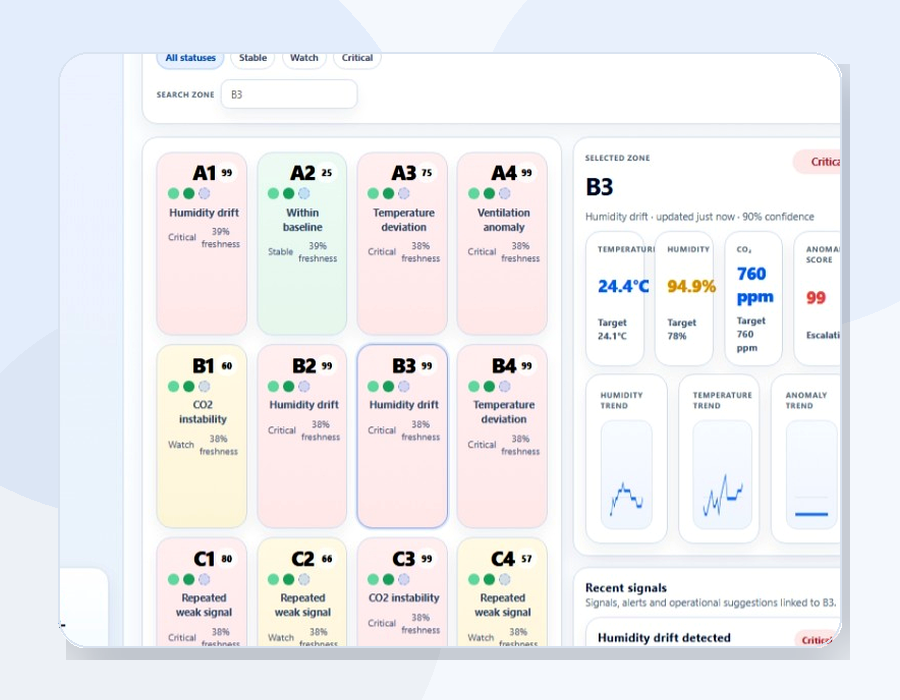Click the anomaly score badge 75 on A3
Image resolution: width=900 pixels, height=700 pixels.
pyautogui.click(x=426, y=173)
